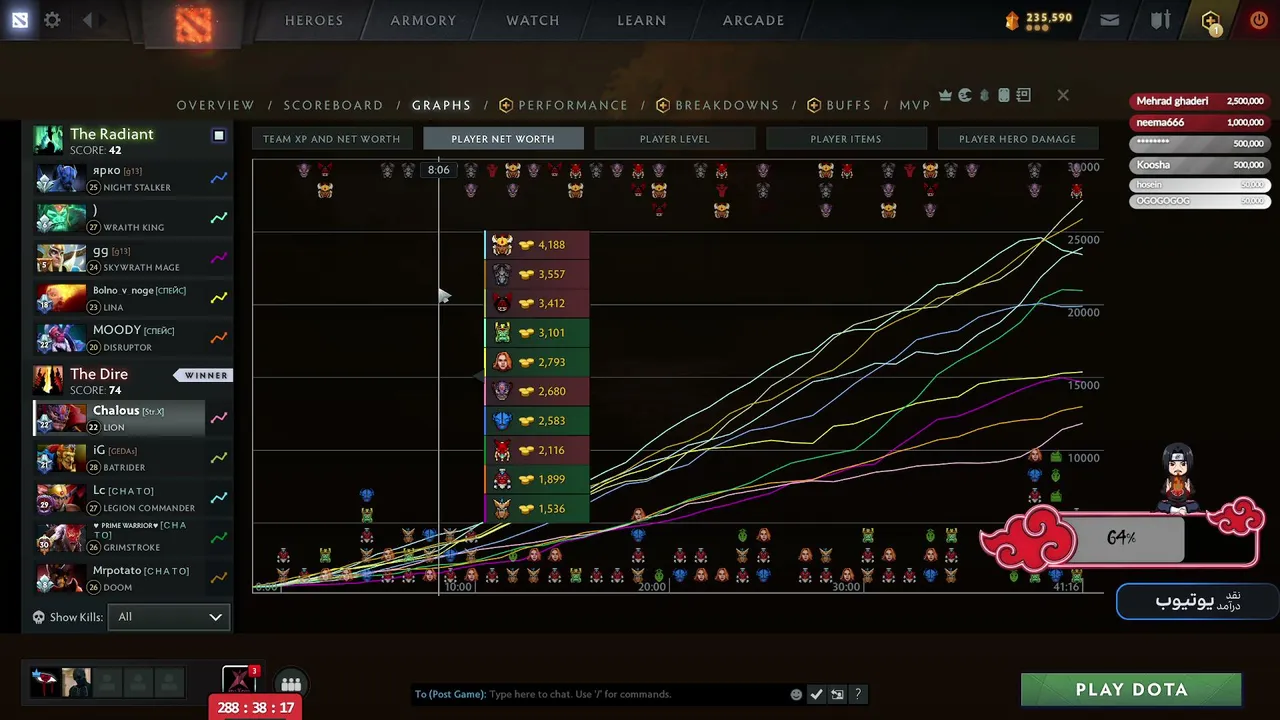Click the skull icon beside Show Kills
The width and height of the screenshot is (1280, 720).
pos(39,617)
